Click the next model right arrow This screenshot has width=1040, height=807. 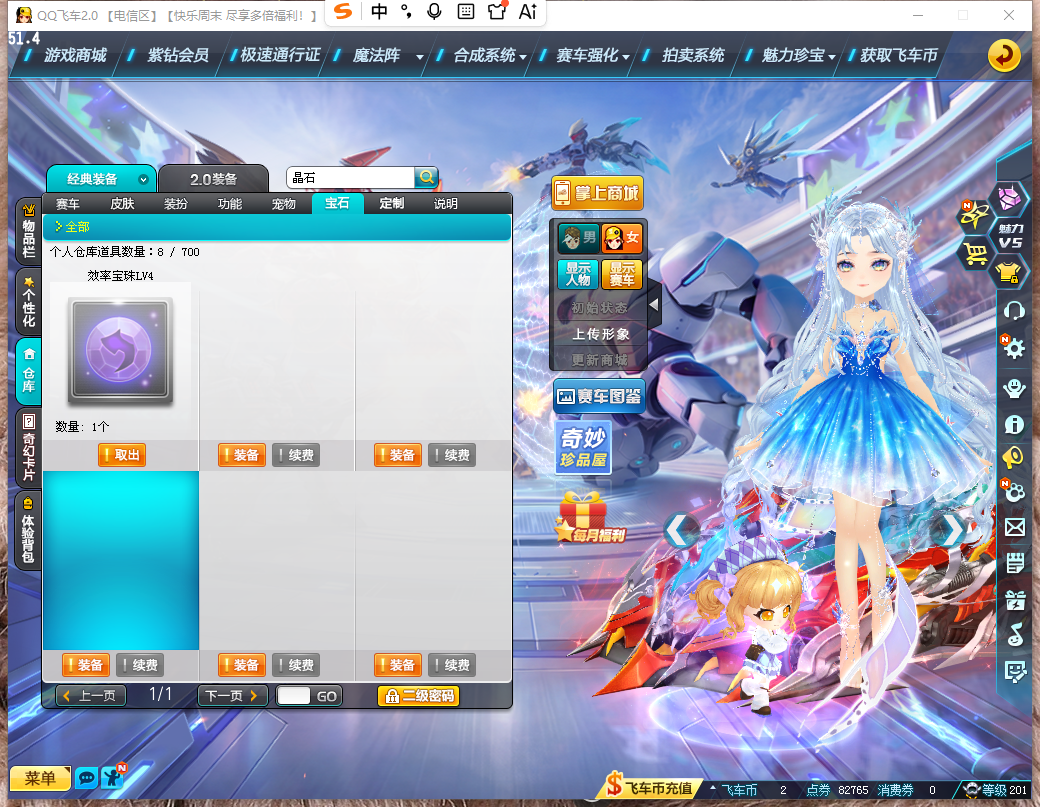pos(951,529)
